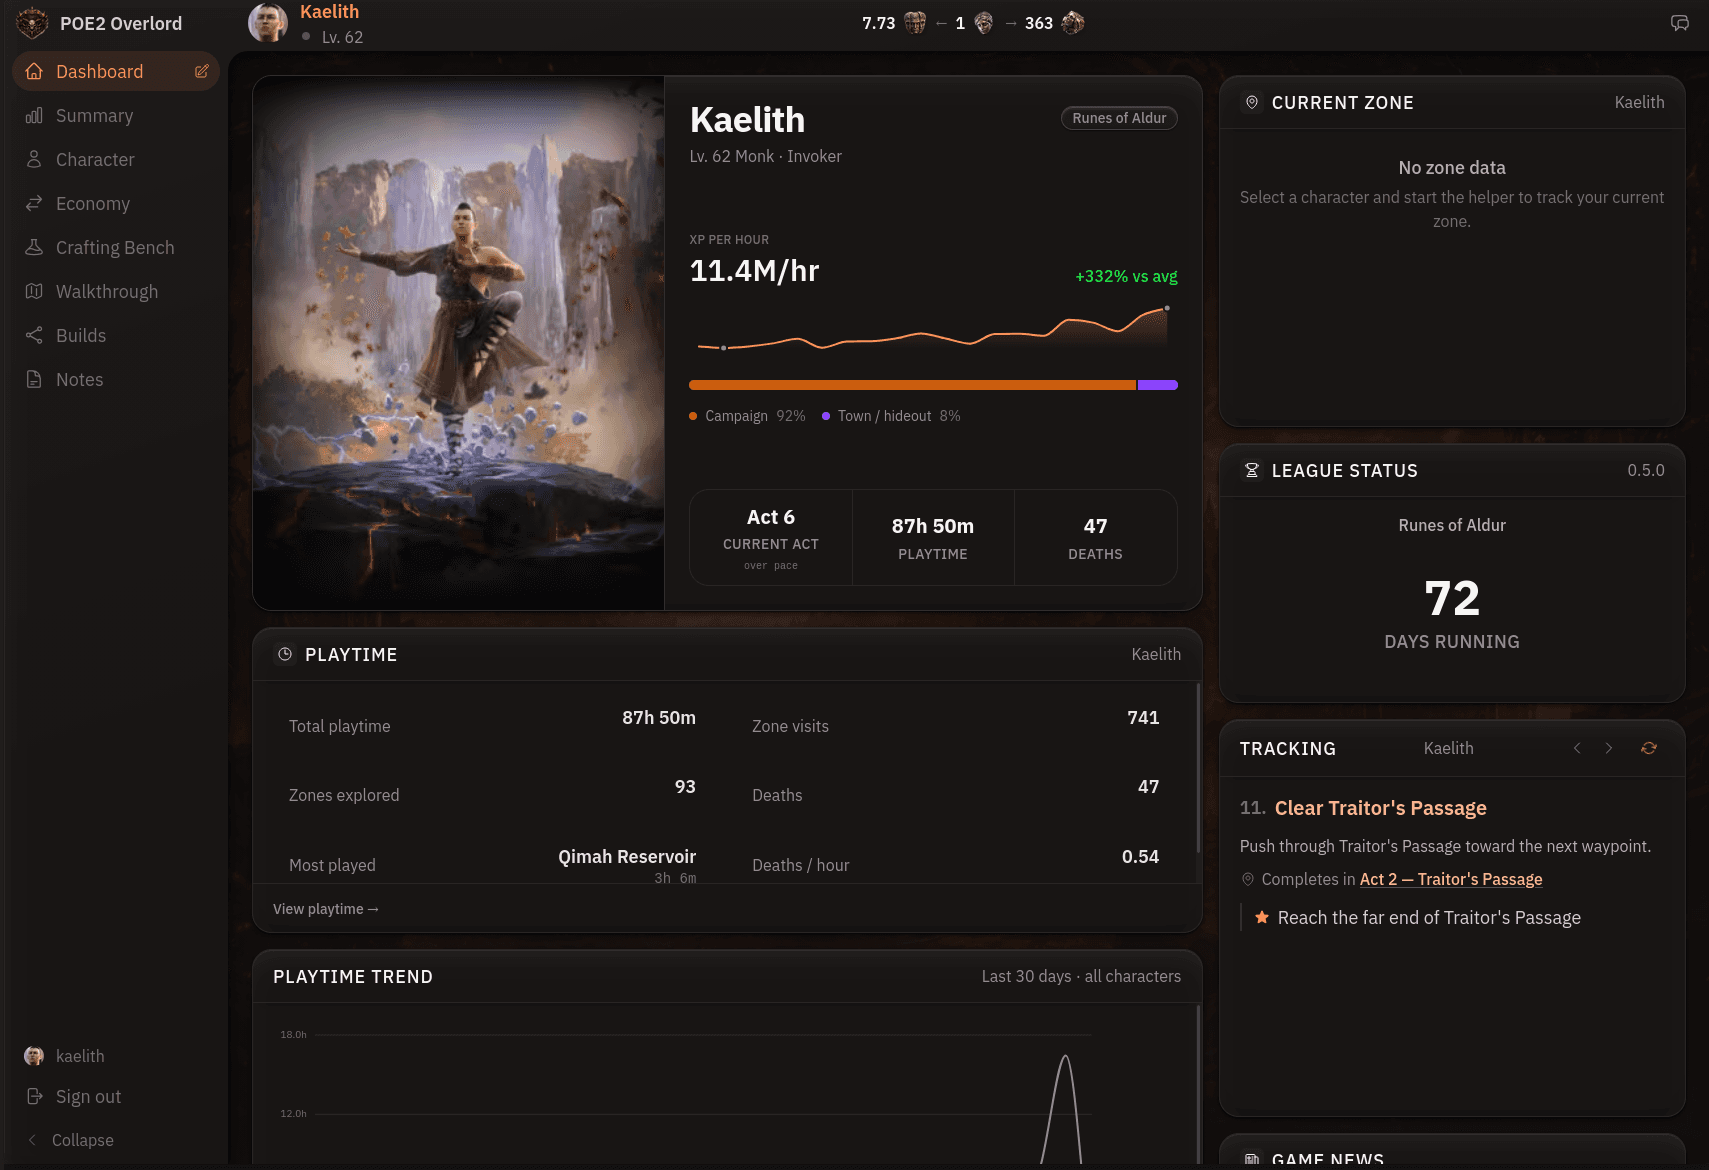Click the Playtime panel scrollbar
Screen dimensions: 1709x1170
coord(1198,768)
